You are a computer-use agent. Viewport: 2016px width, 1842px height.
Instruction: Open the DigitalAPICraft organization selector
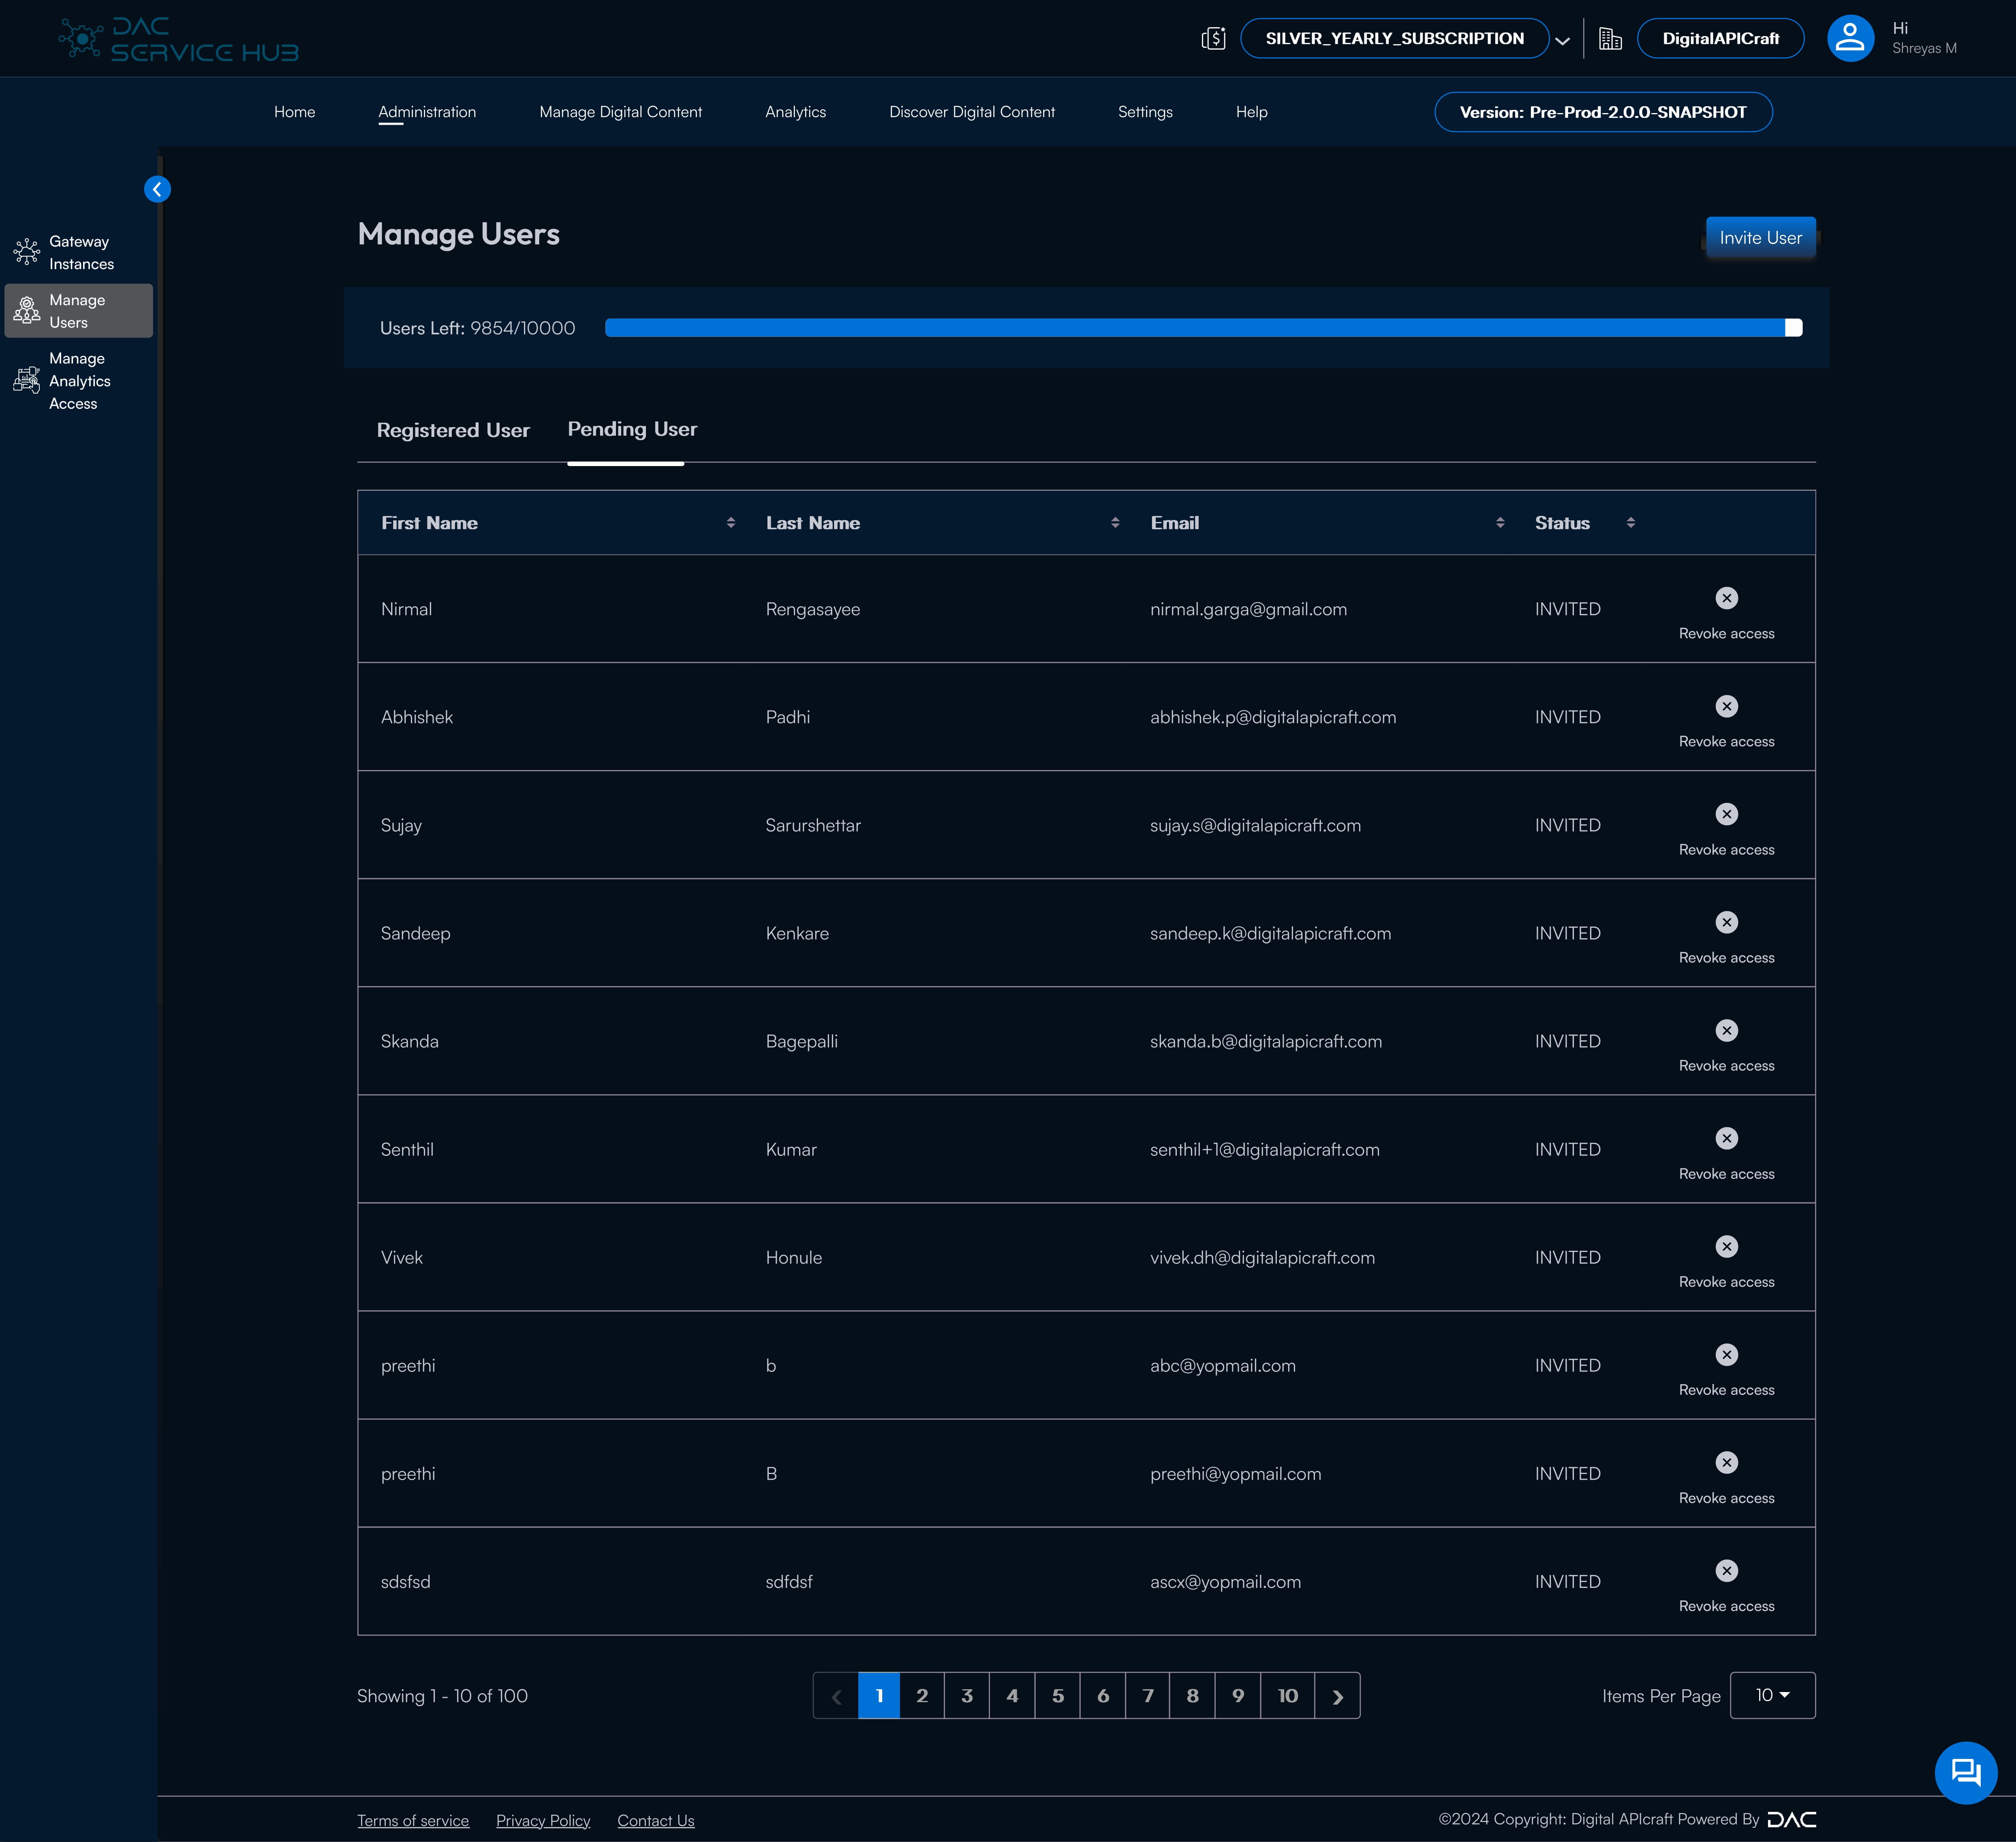(1720, 39)
